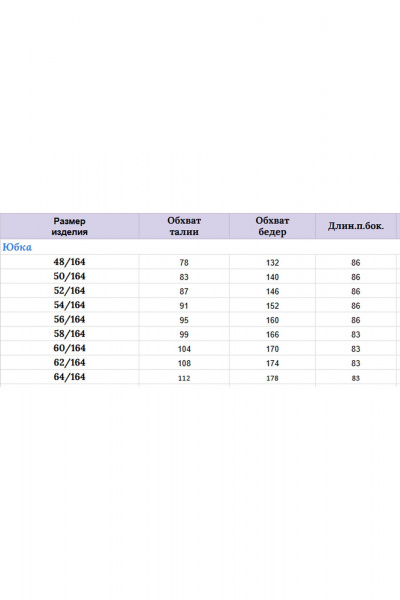Viewport: 400px width, 600px height.
Task: Click the 'Размер изделия' header cell
Action: click(69, 226)
